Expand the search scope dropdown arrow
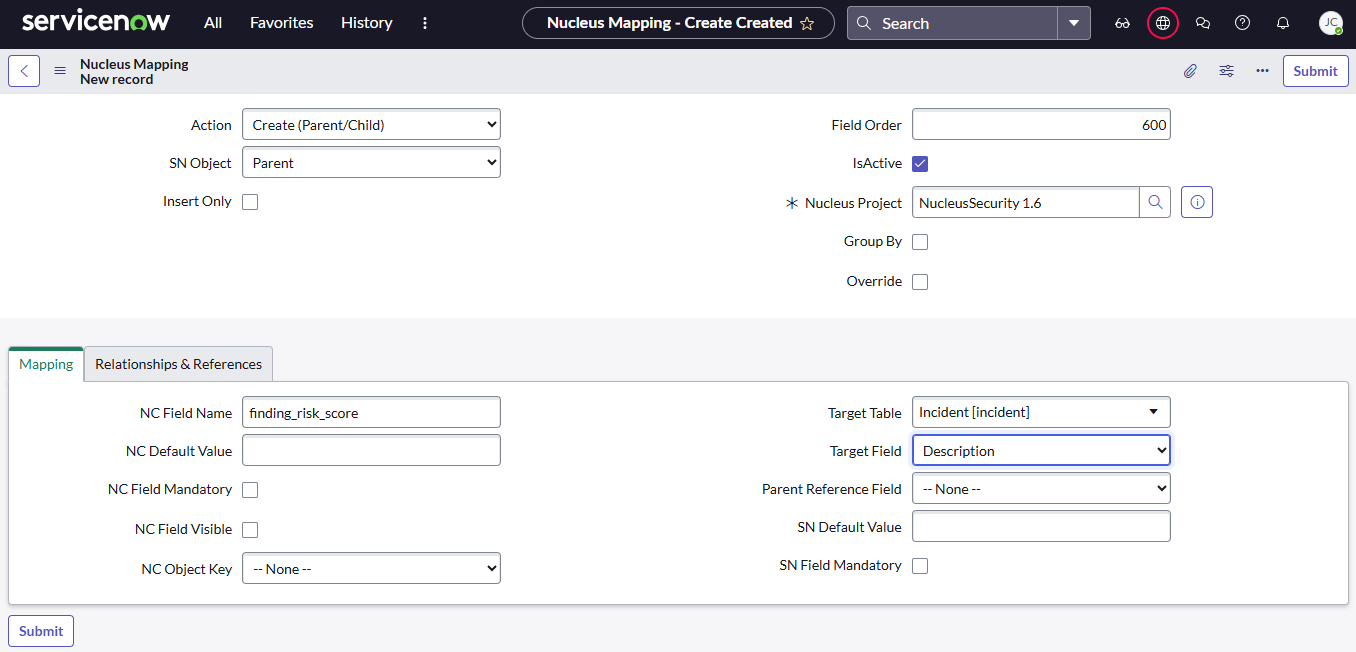Viewport: 1356px width, 652px height. [x=1074, y=23]
